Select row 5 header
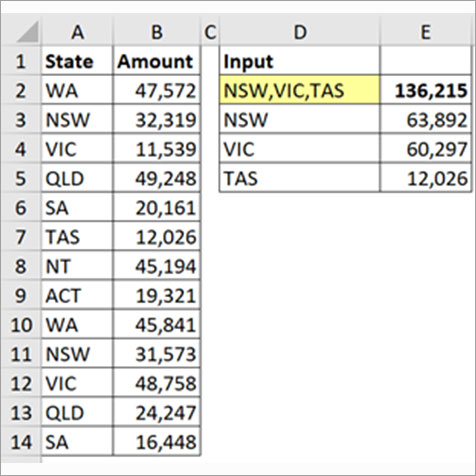476x476 pixels. (21, 178)
